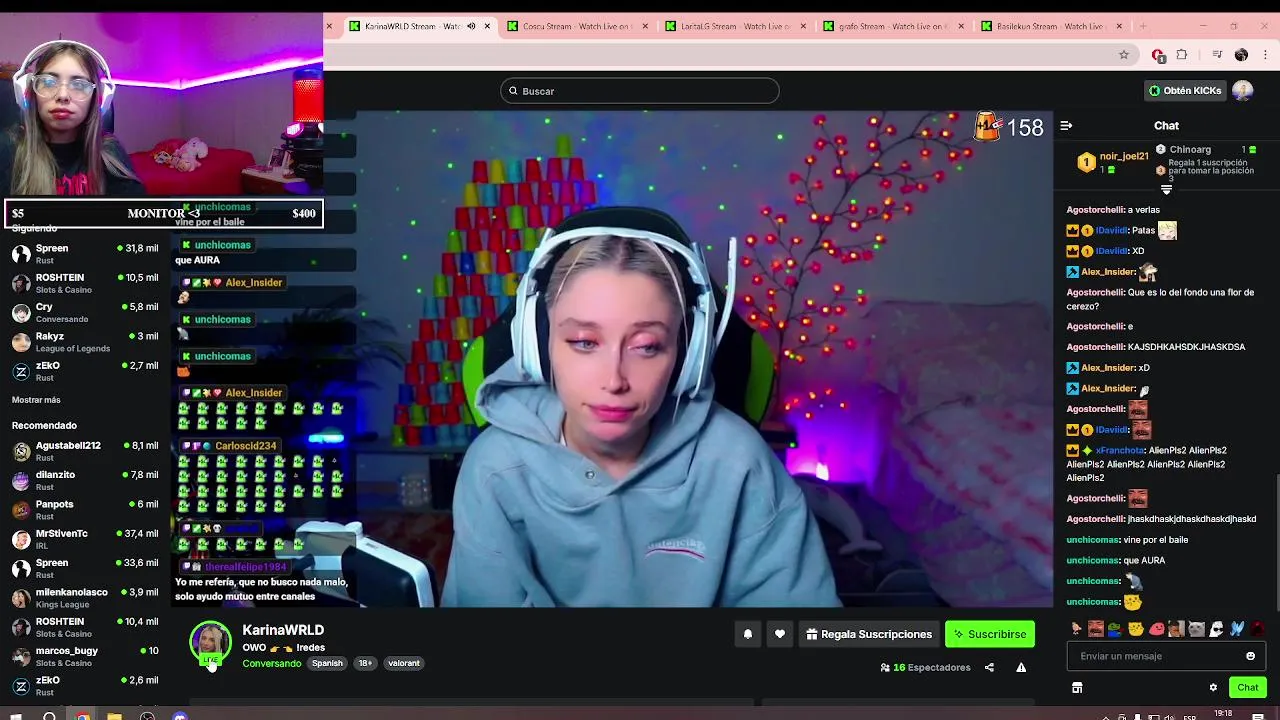
Task: Click the notification bell icon under the stream
Action: [747, 634]
